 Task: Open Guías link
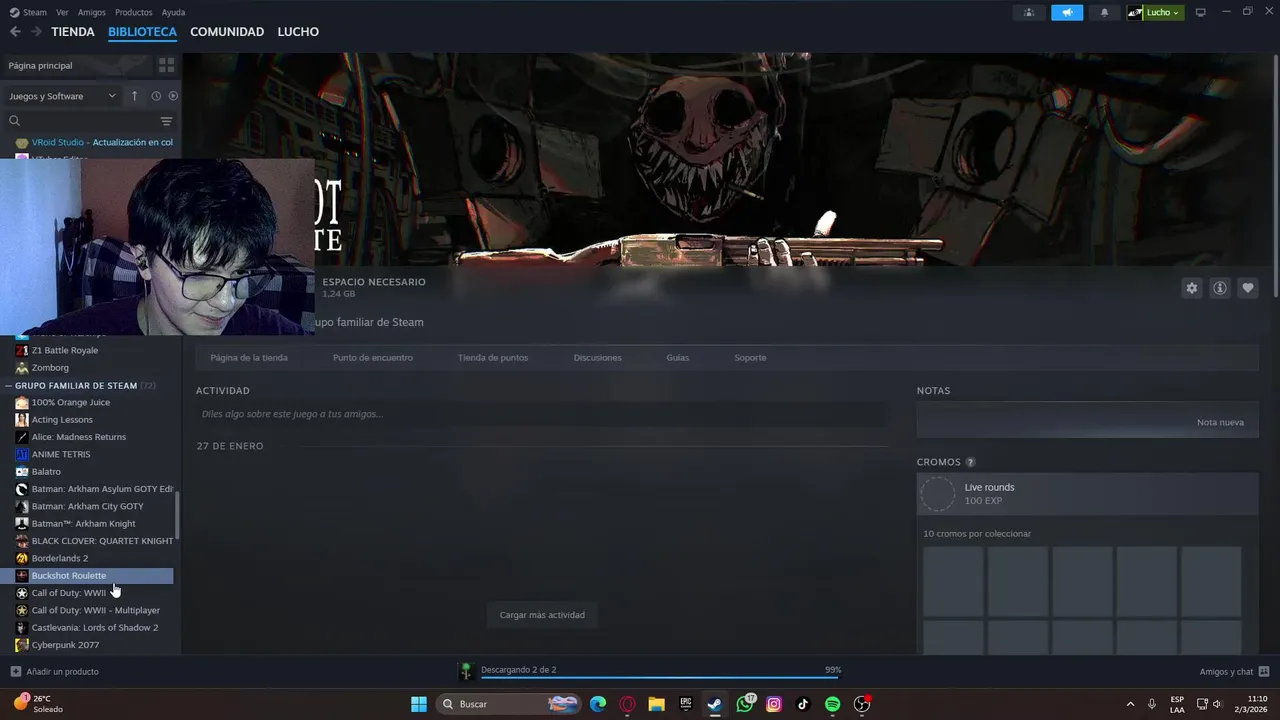[x=678, y=358]
